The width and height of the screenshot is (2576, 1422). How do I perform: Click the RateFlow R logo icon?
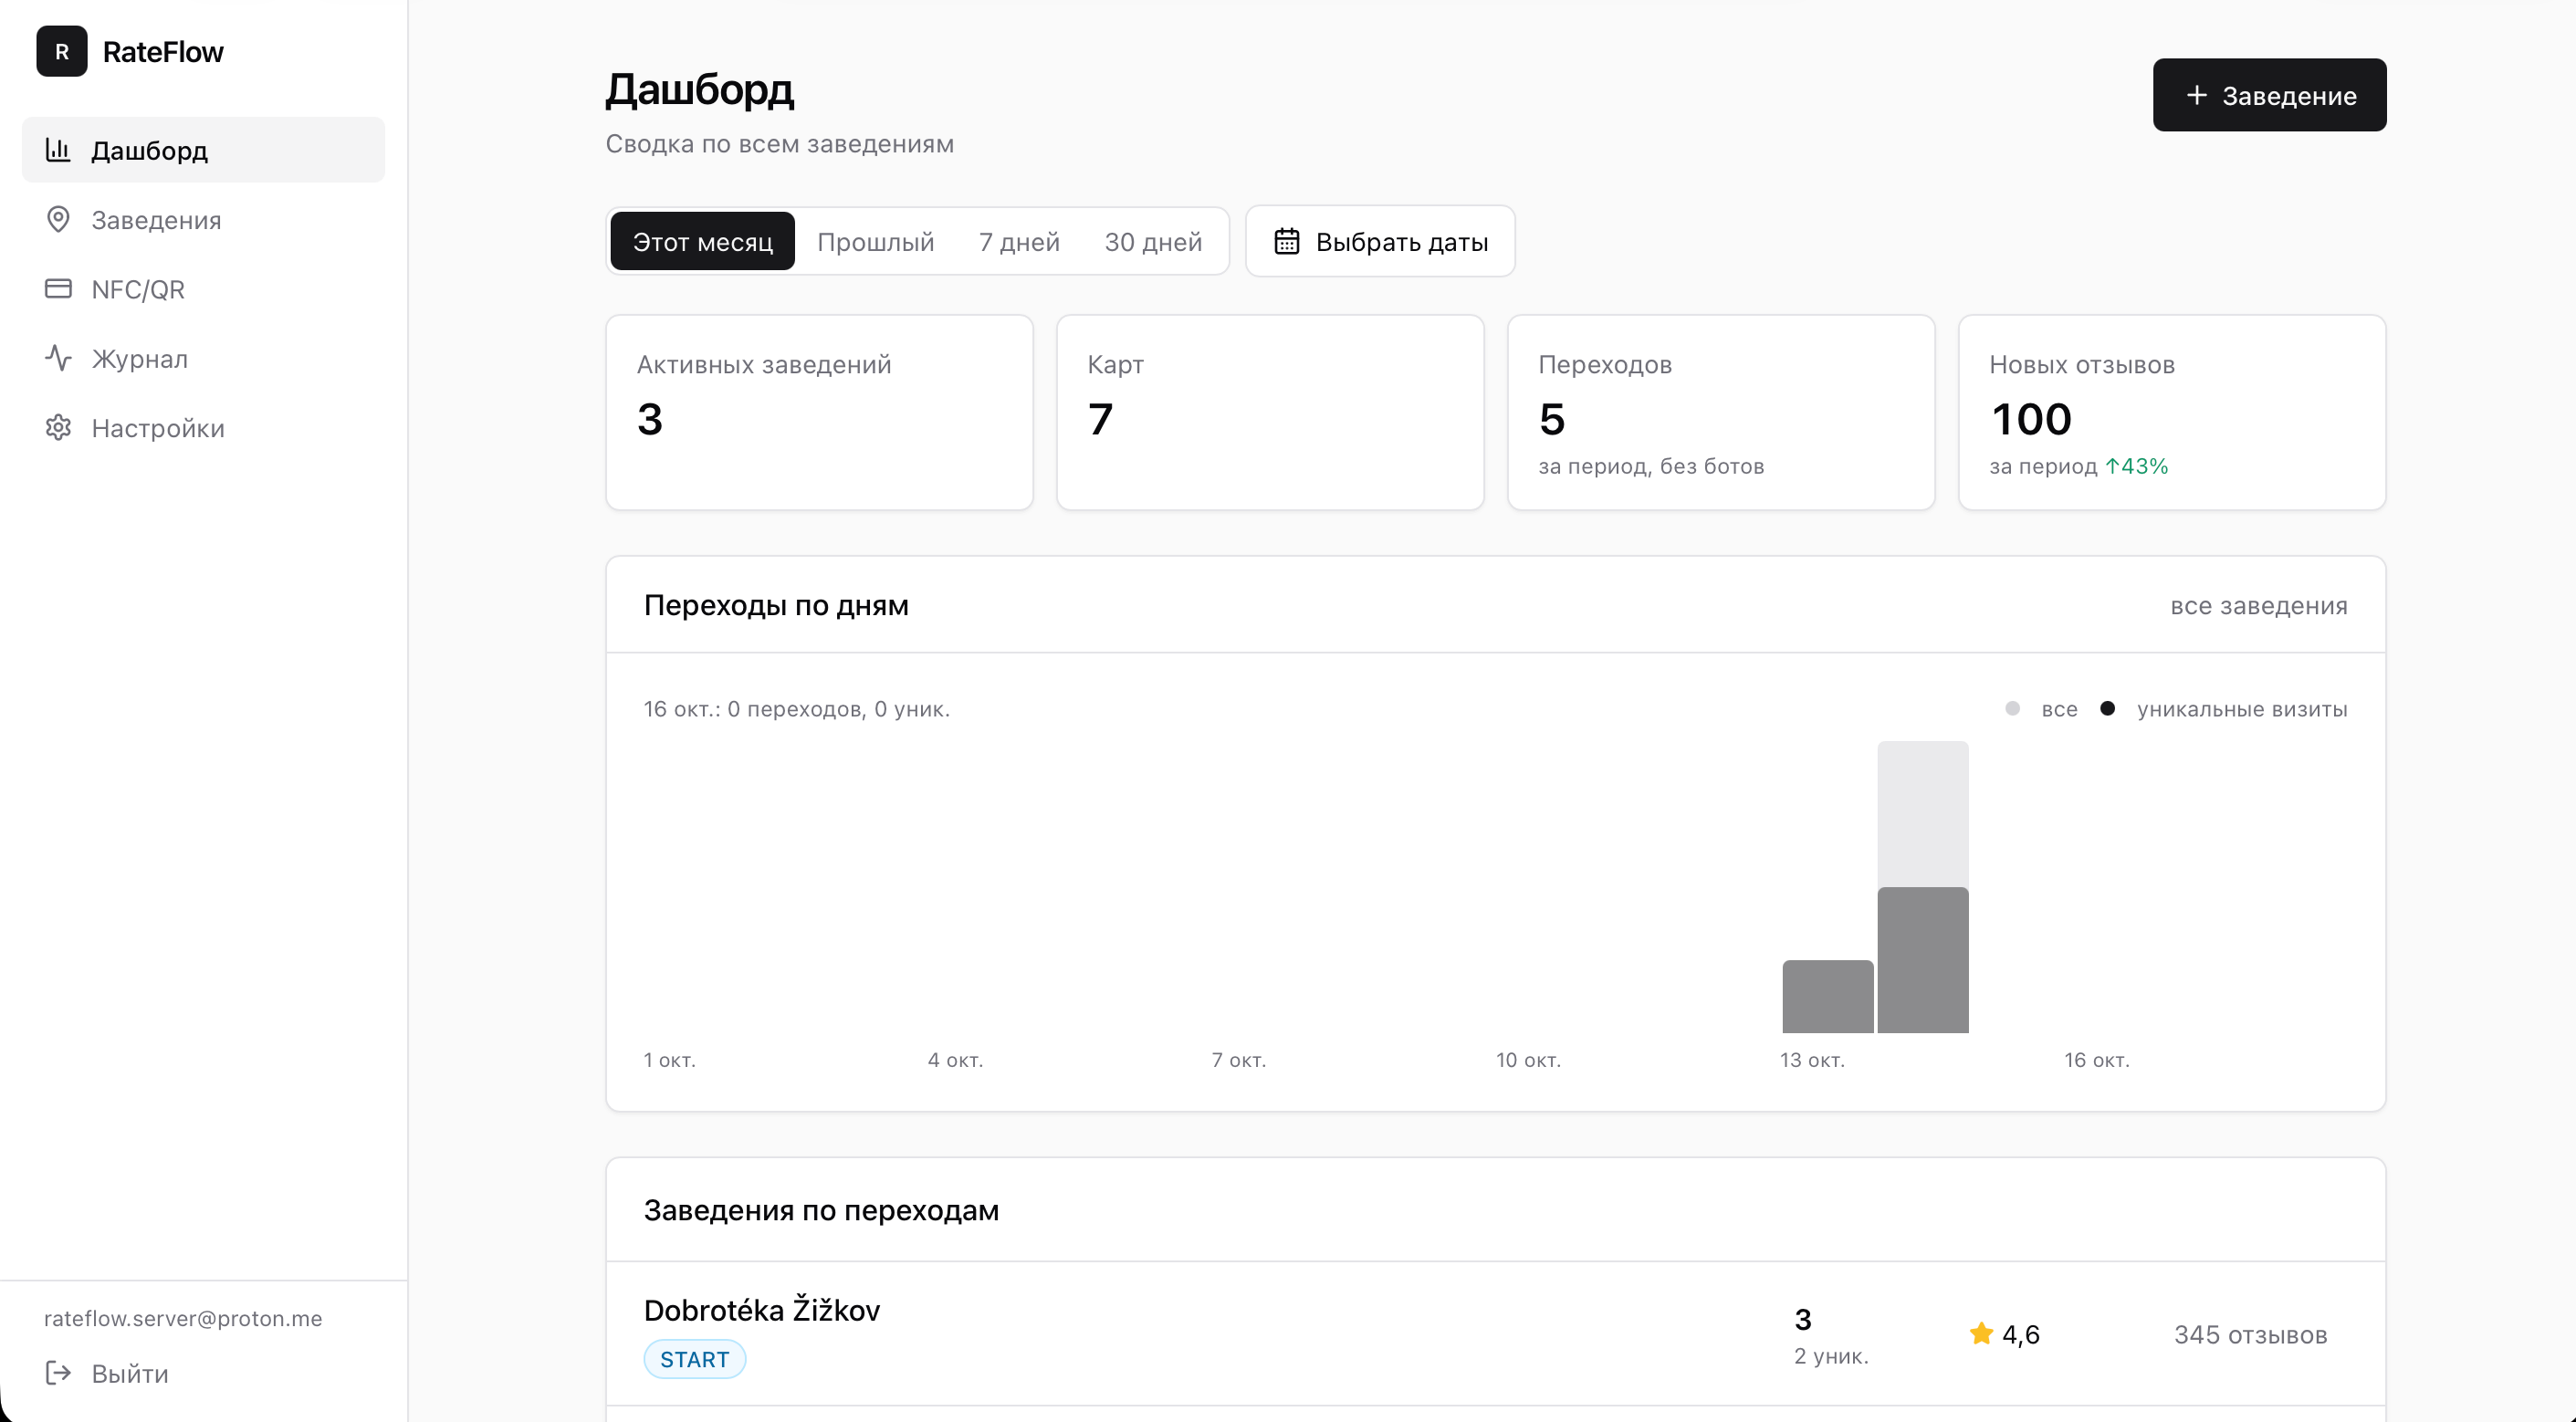click(x=62, y=51)
